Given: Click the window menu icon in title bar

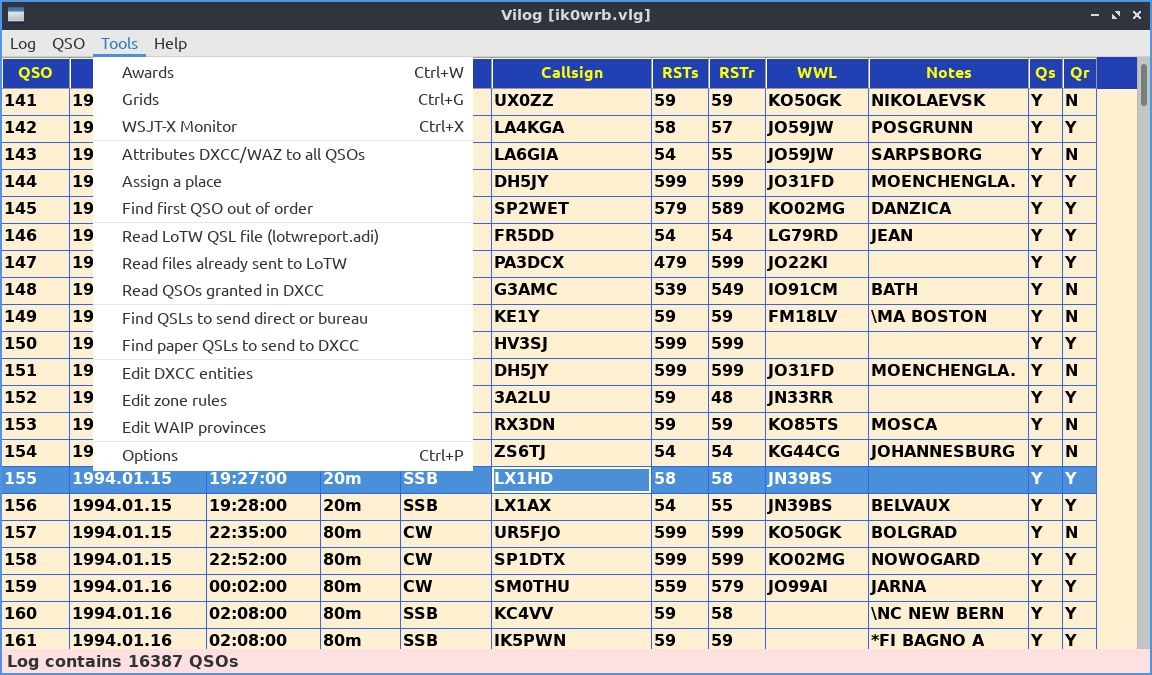Looking at the screenshot, I should click(x=15, y=15).
